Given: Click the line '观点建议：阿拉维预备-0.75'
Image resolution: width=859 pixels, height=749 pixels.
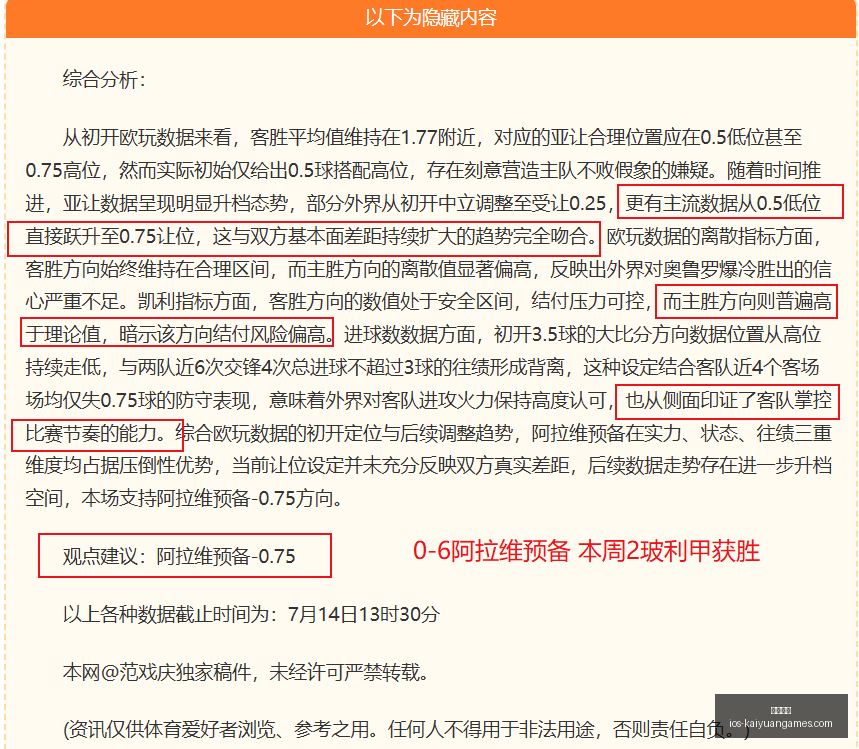Looking at the screenshot, I should (x=179, y=556).
